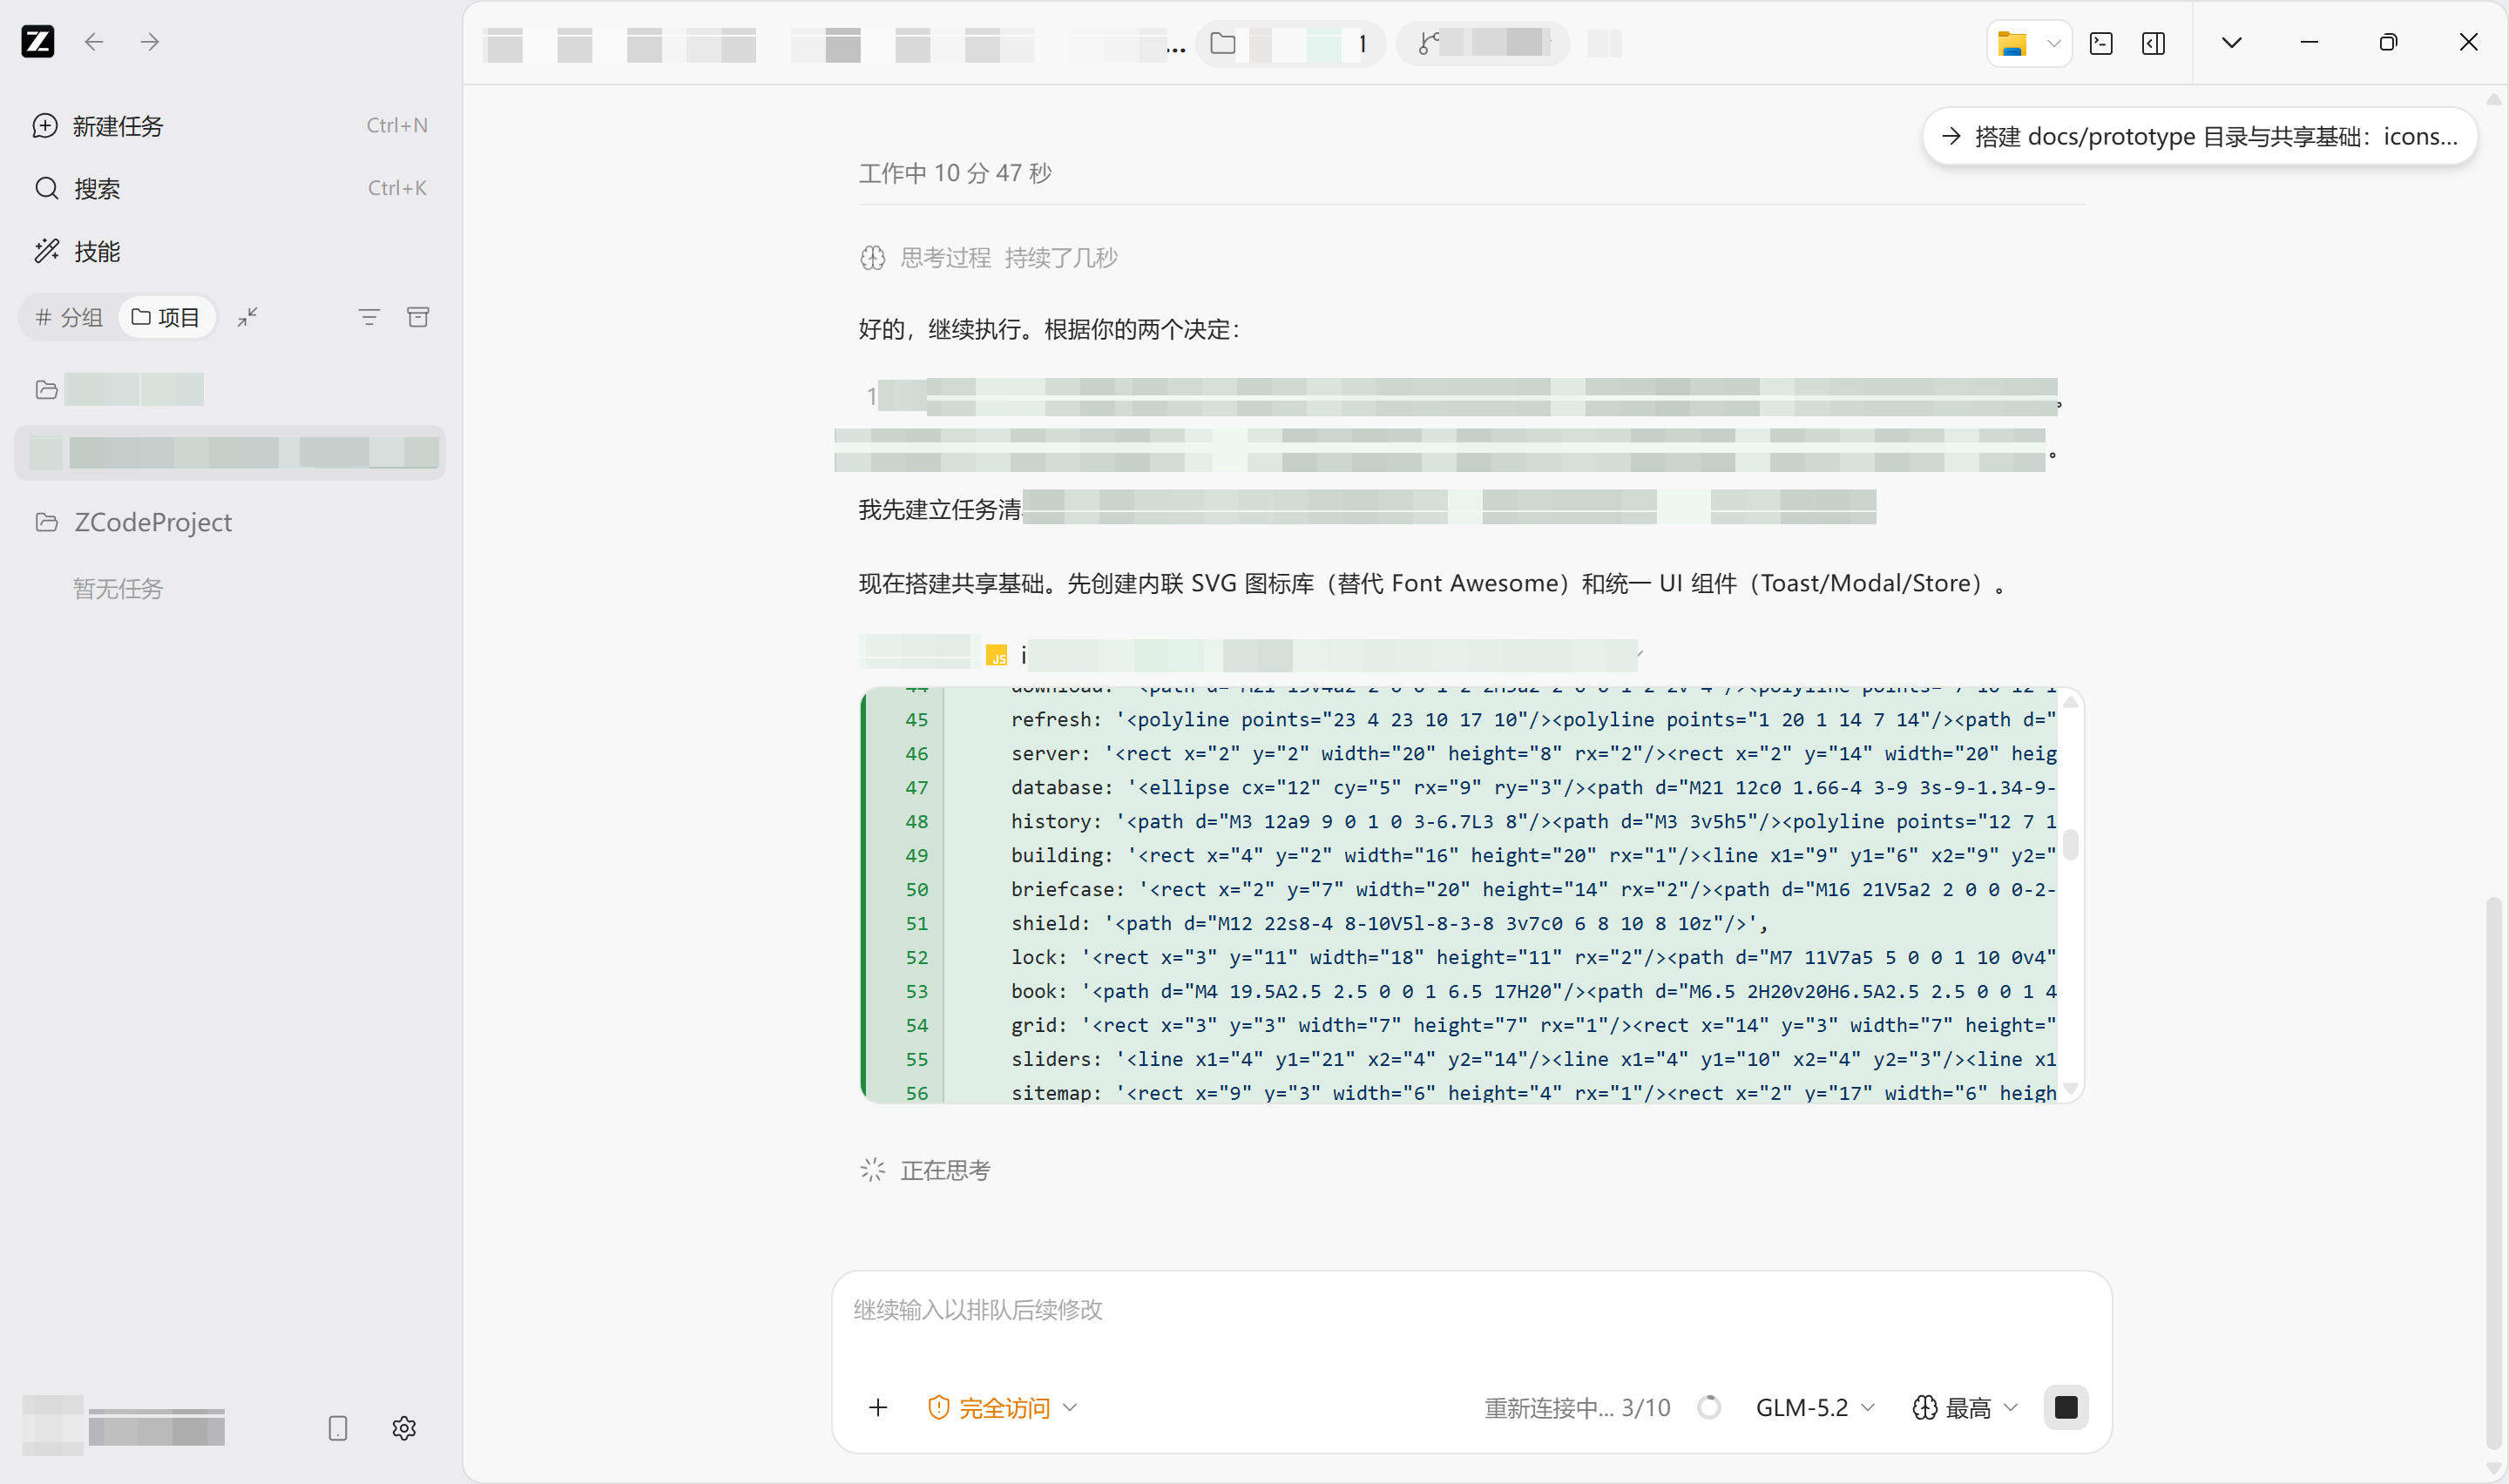
Task: Click the 重新连接中 3/10 status
Action: click(1577, 1408)
